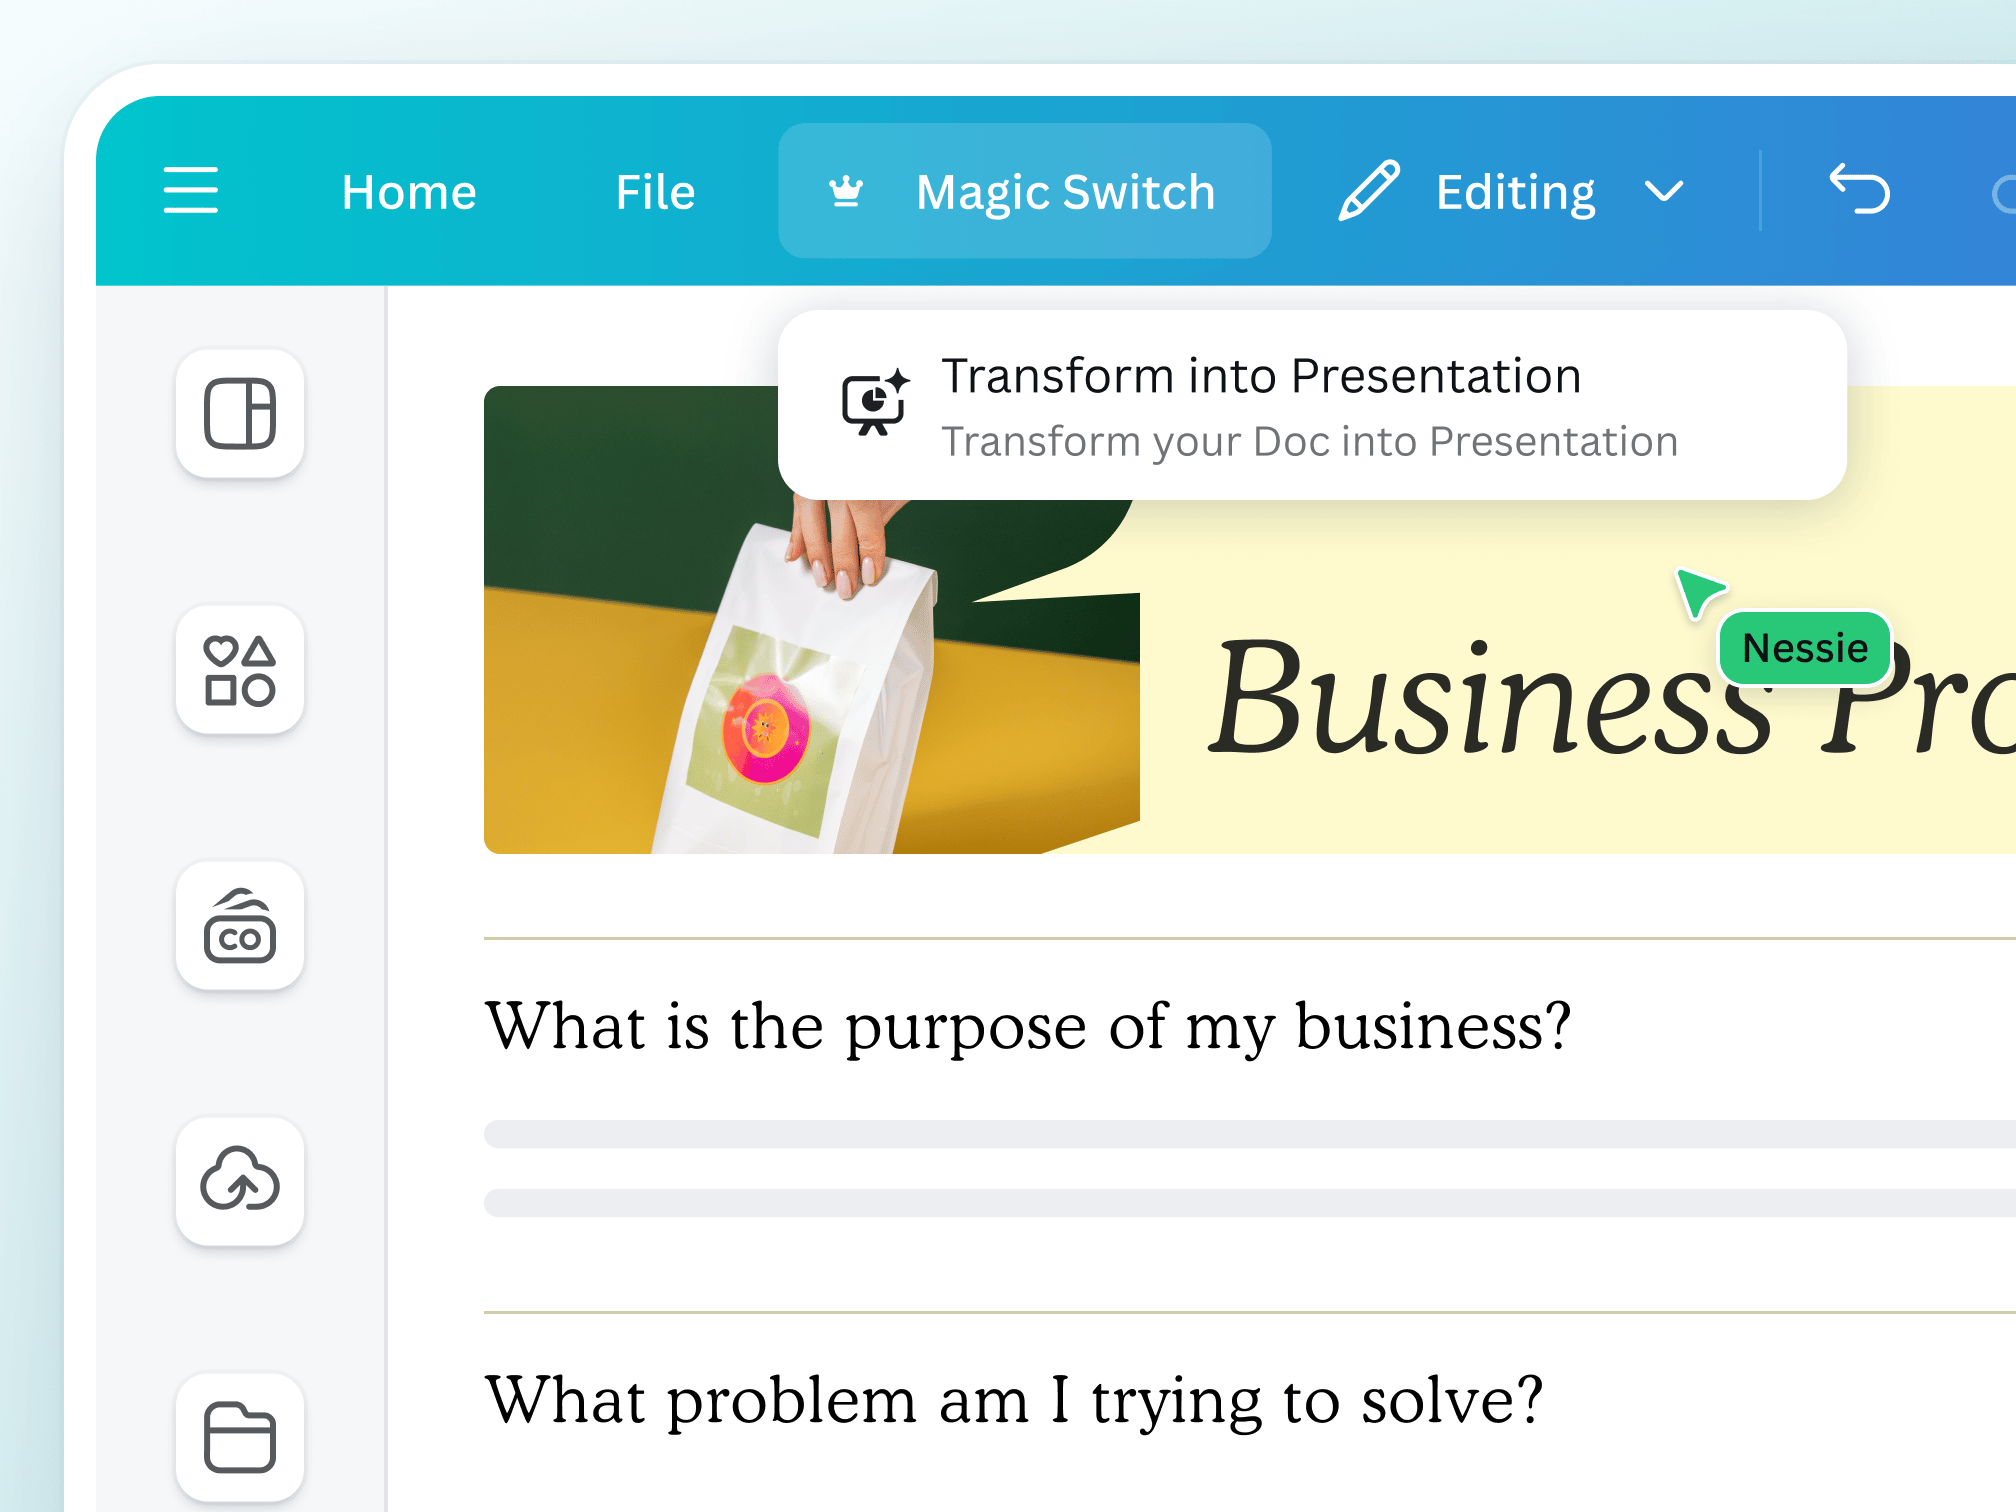Expand the Editing mode dropdown chevron

[1663, 192]
